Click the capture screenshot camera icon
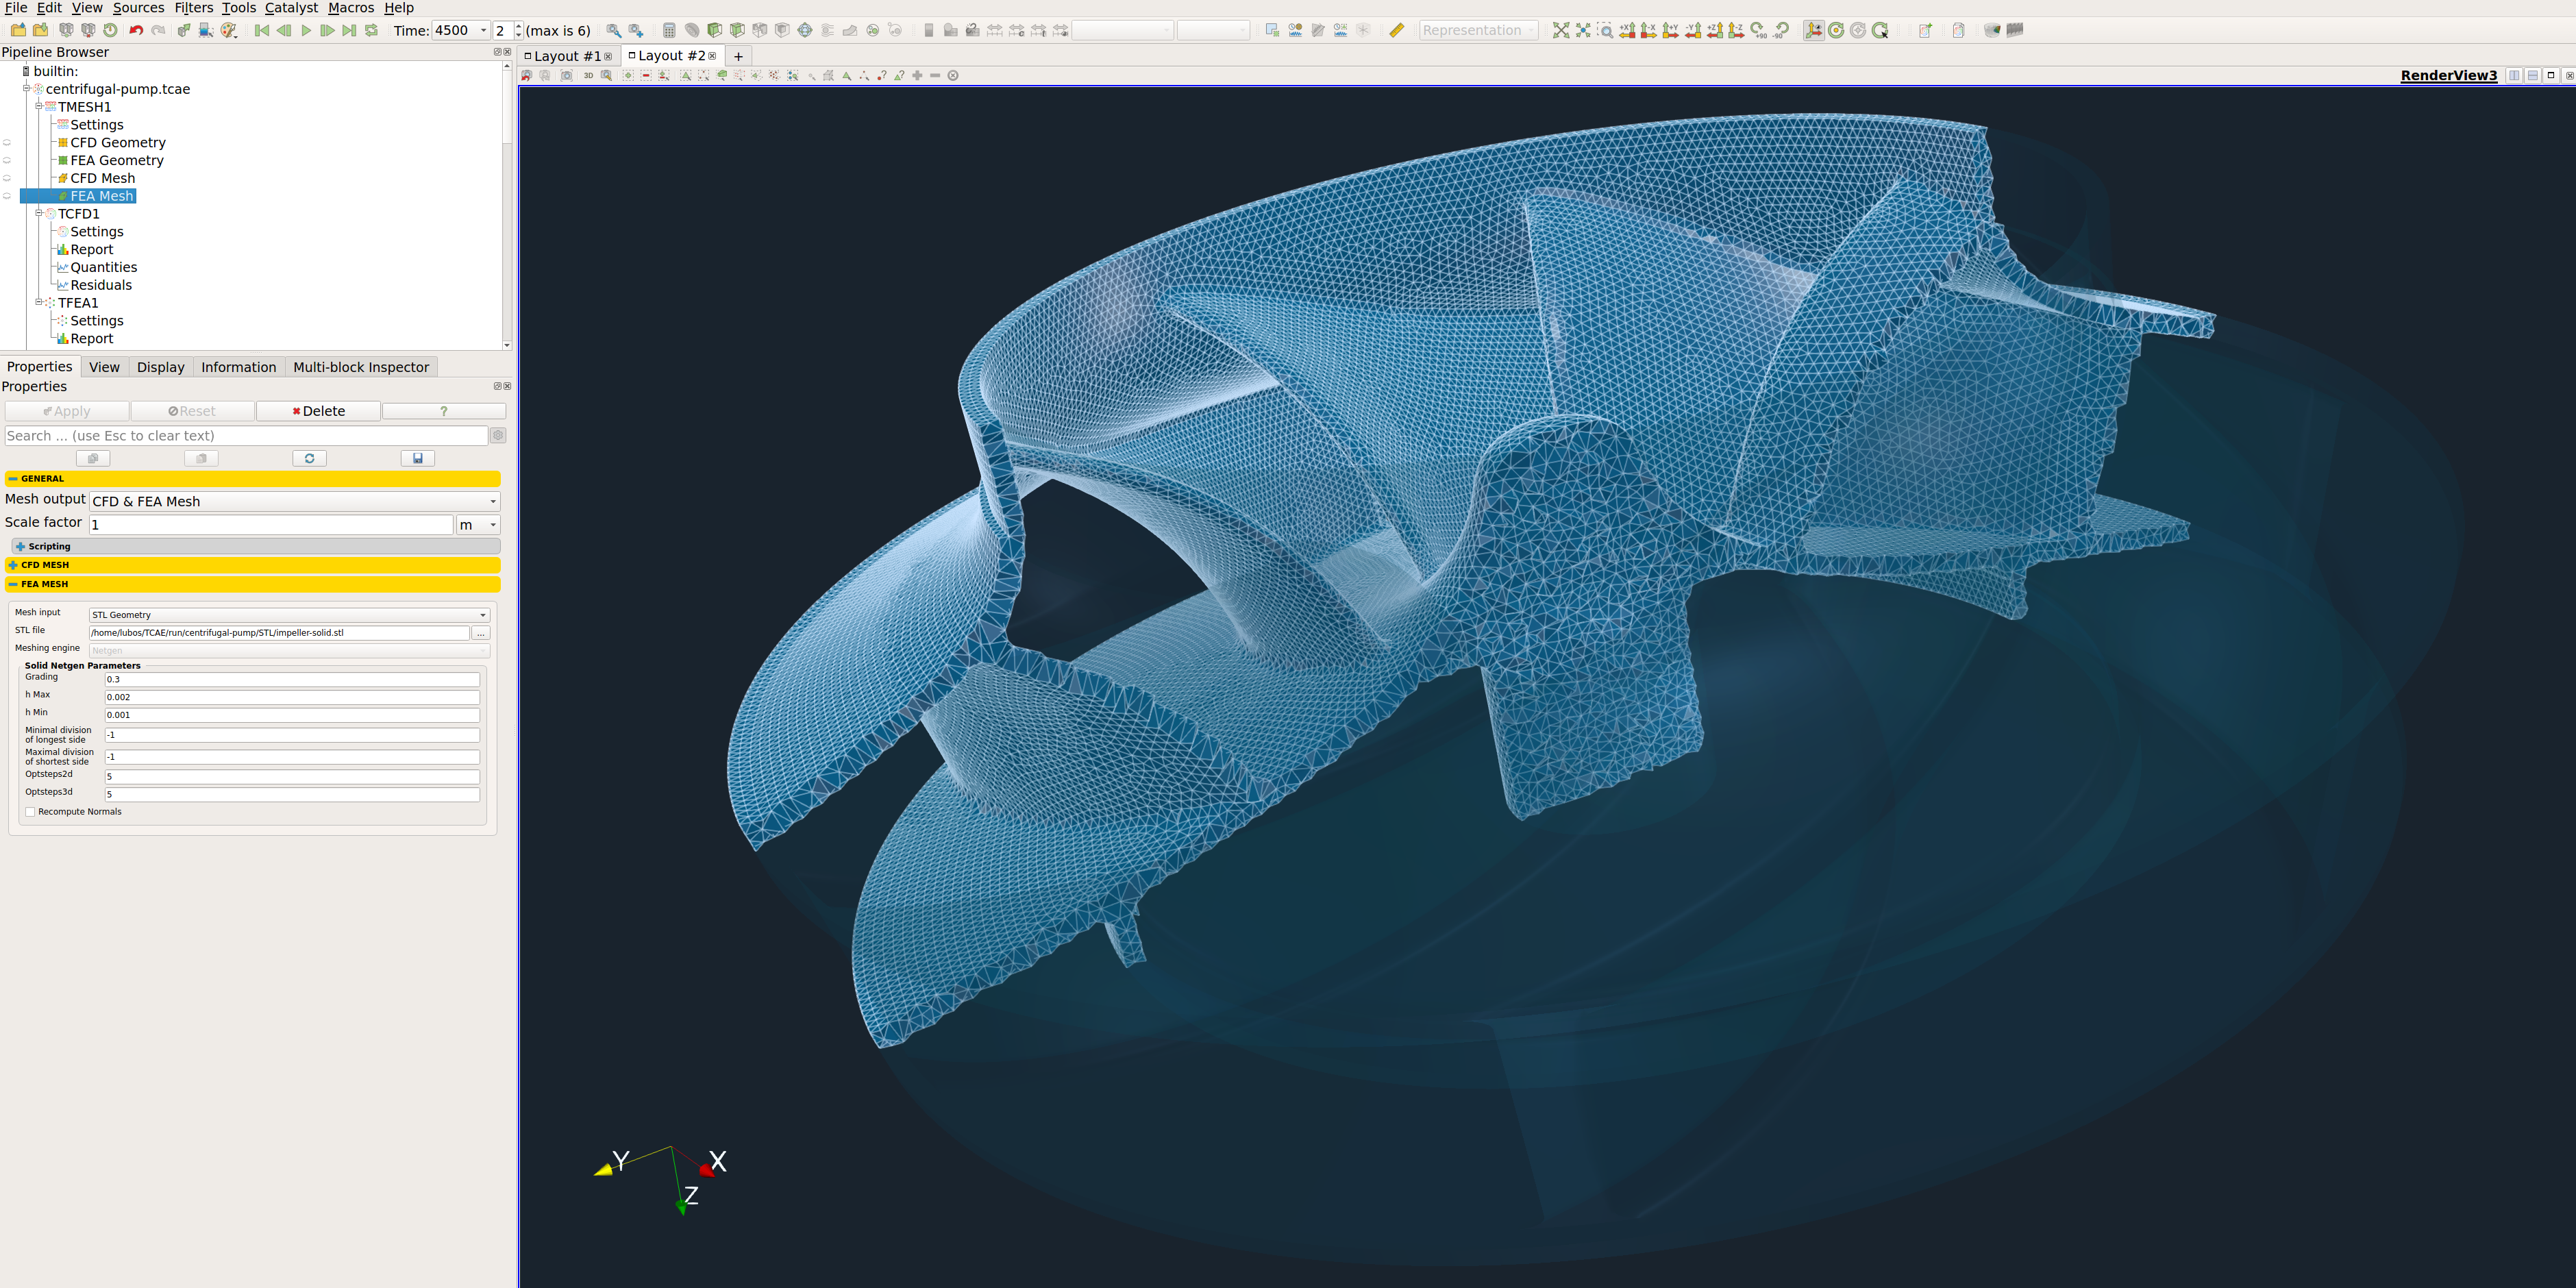2576x1288 pixels. click(x=566, y=75)
